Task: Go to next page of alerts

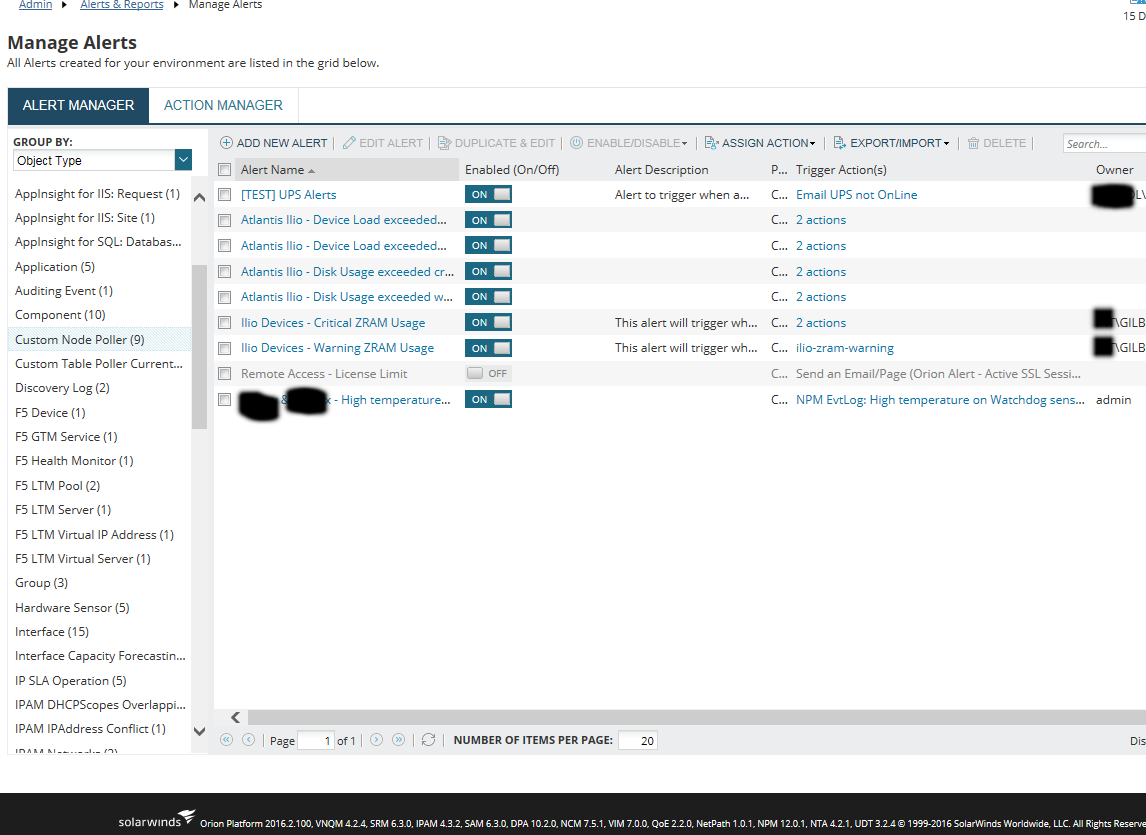Action: [x=376, y=740]
